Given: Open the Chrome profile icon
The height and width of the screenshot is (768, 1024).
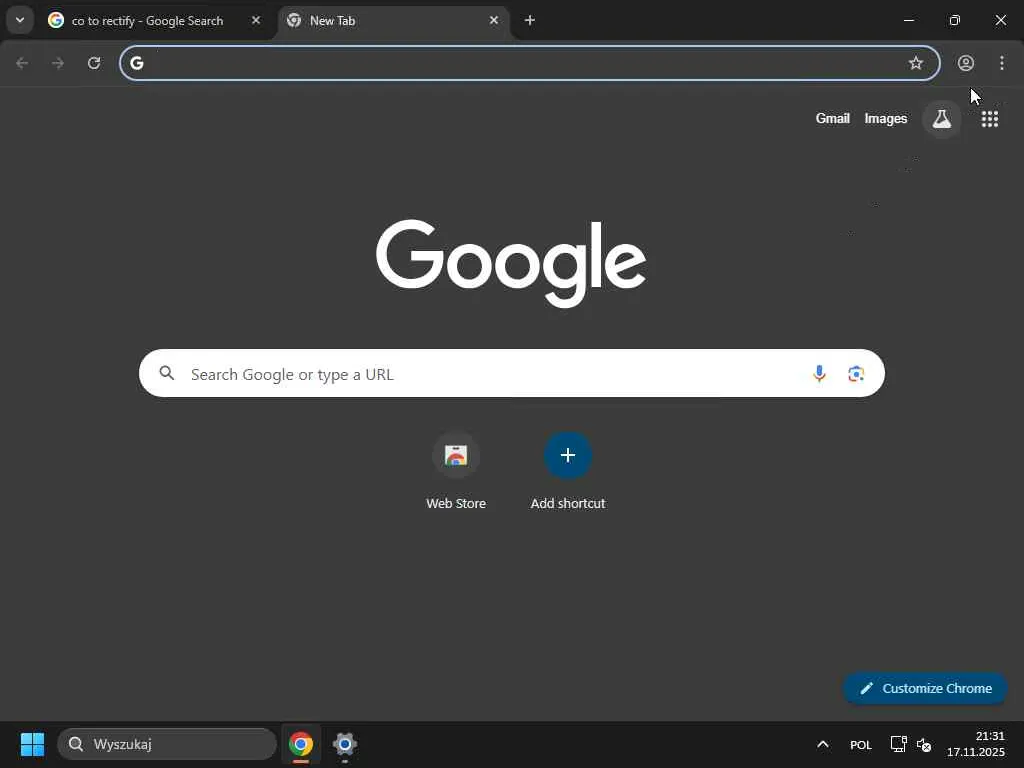Looking at the screenshot, I should click(x=966, y=63).
